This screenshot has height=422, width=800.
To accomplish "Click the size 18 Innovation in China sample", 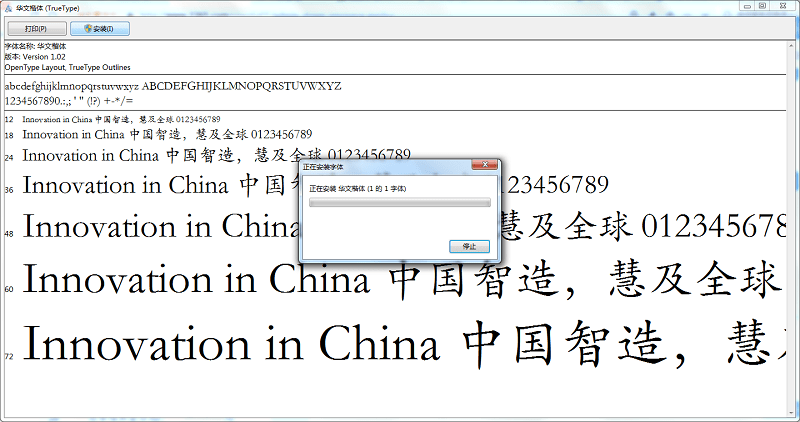I will [x=167, y=135].
